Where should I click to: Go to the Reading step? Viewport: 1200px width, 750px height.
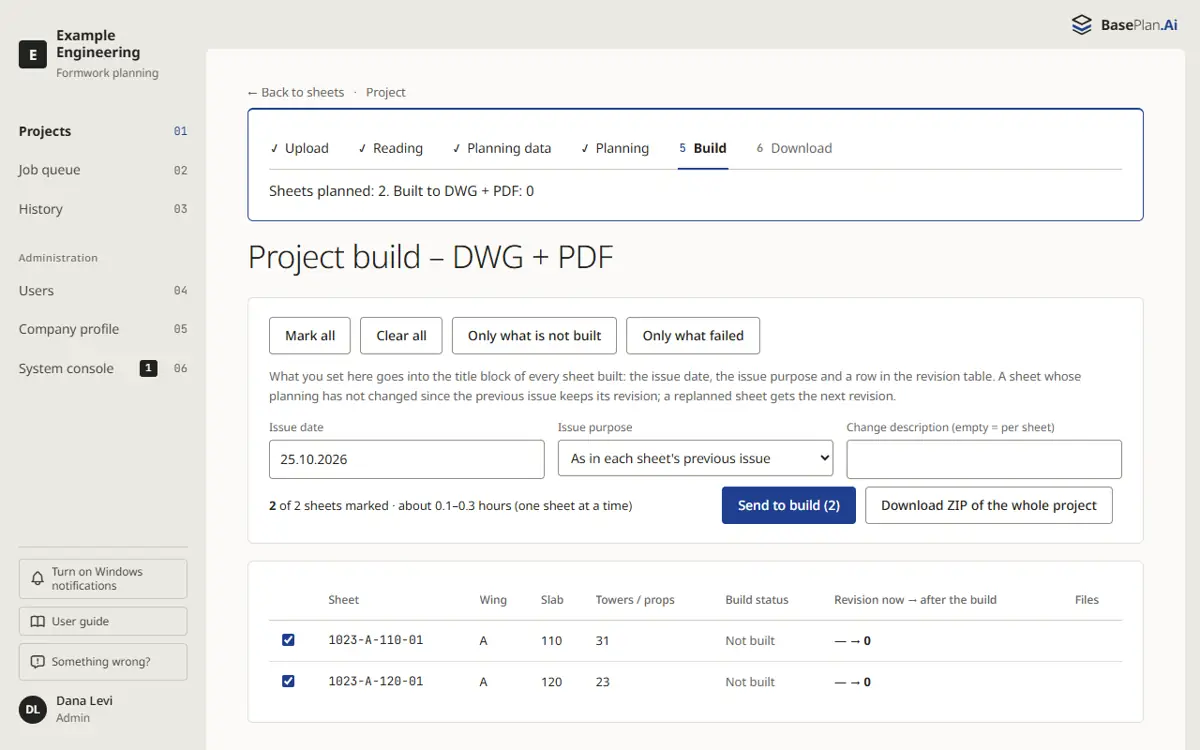[x=390, y=148]
